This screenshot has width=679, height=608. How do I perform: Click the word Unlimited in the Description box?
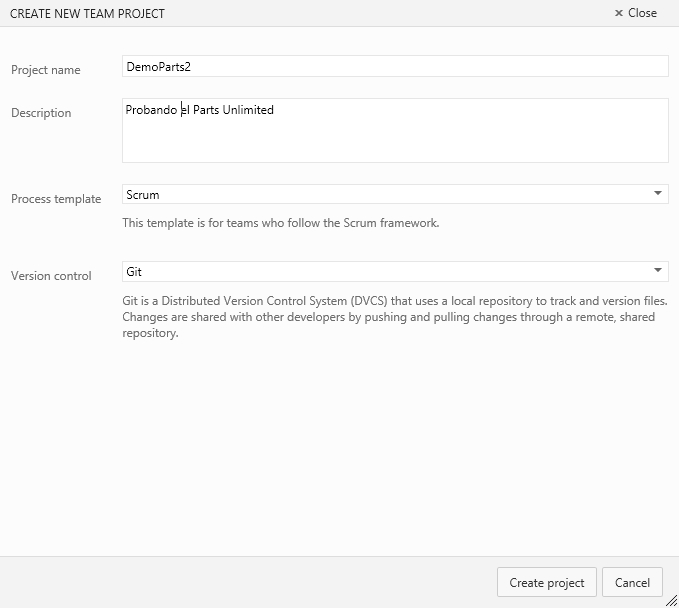248,110
